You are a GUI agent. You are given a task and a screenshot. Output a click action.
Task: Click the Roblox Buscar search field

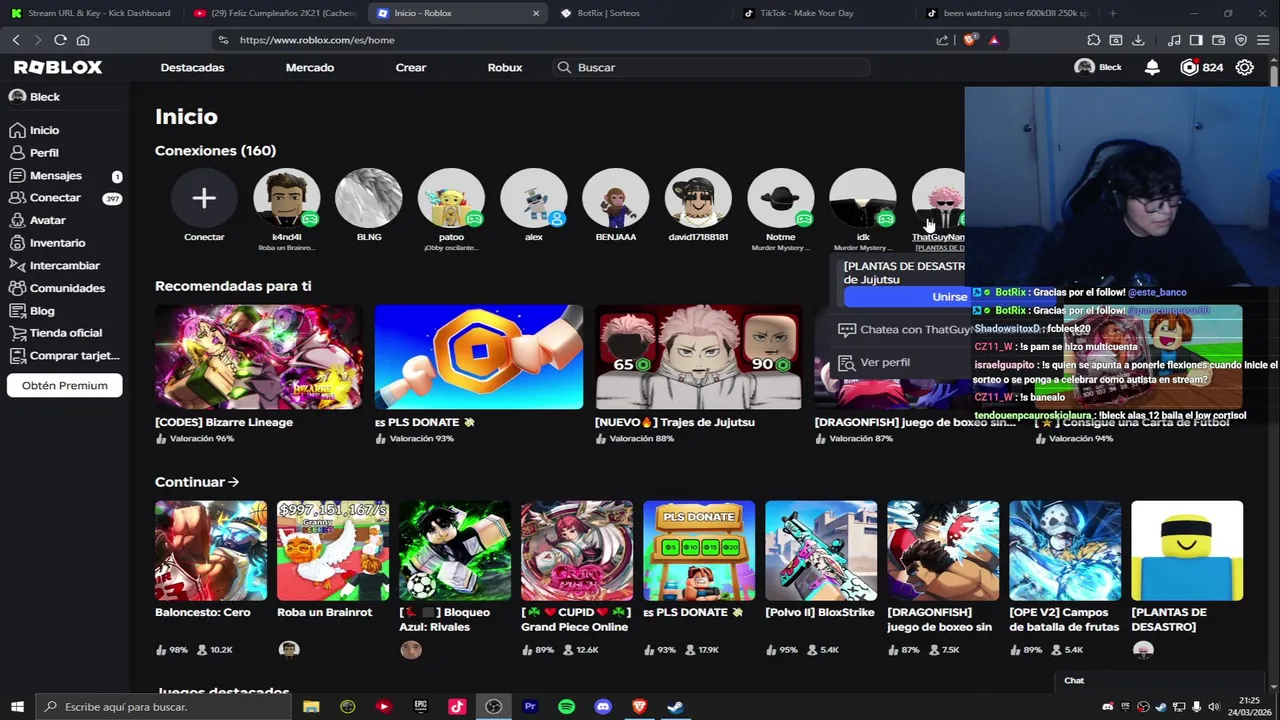[712, 67]
